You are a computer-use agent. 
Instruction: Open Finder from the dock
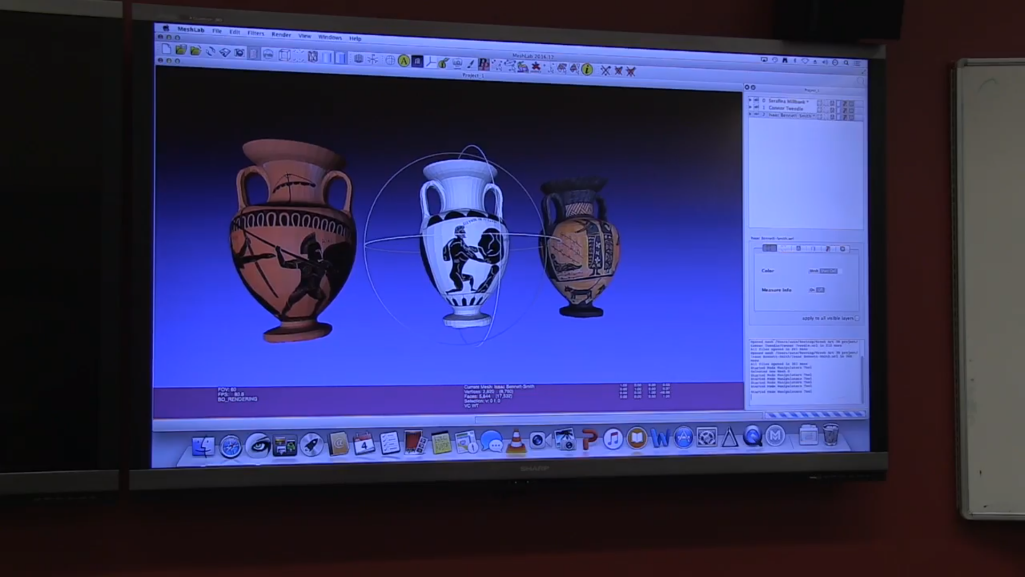(x=203, y=447)
